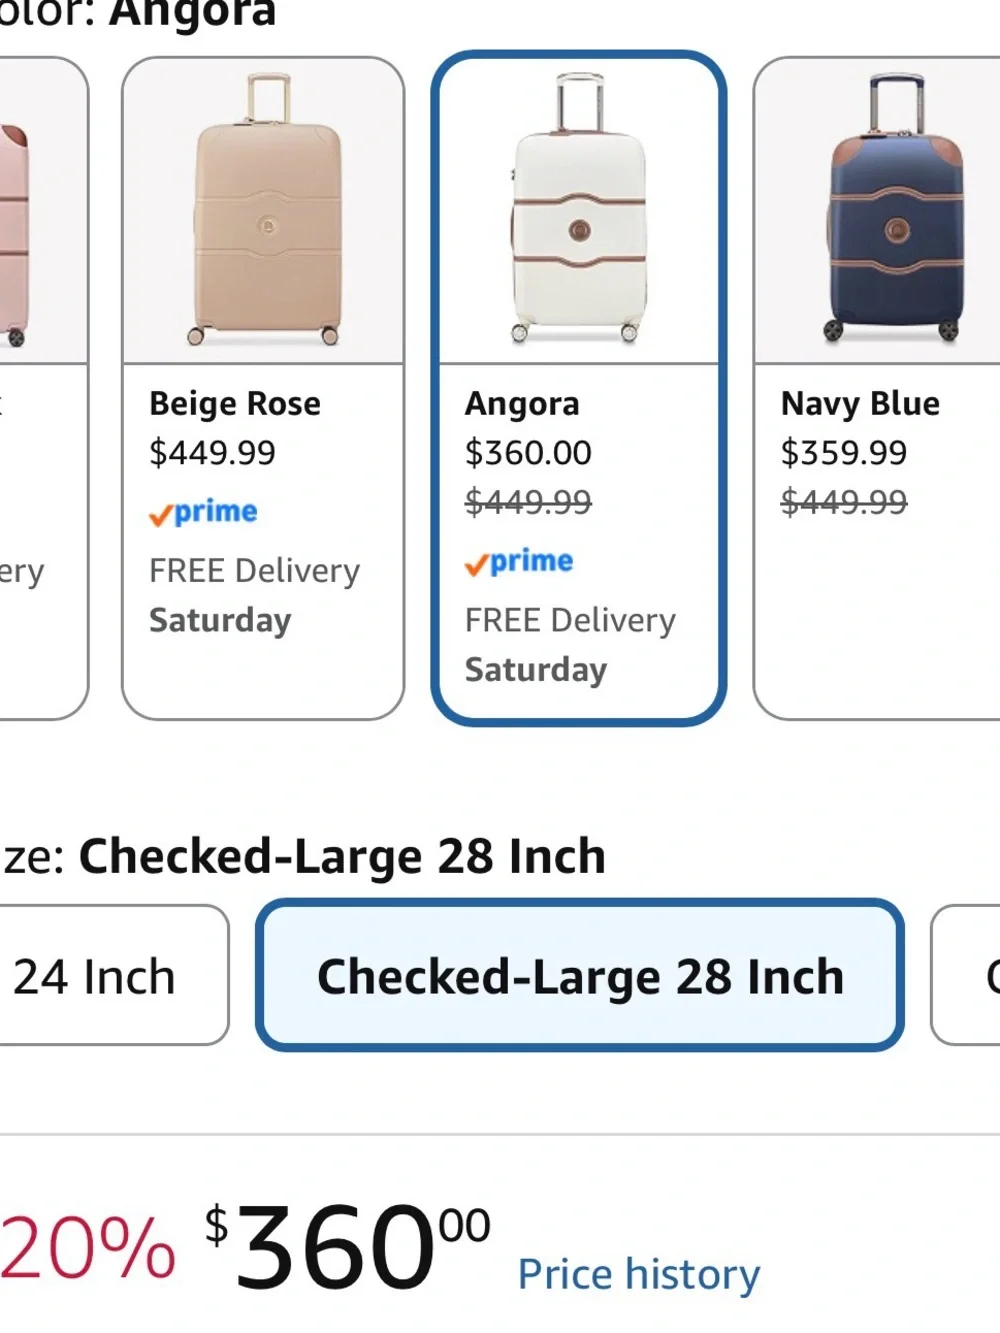Click the FREE Delivery Saturday text for Beige Rose
The image size is (1000, 1333).
[x=254, y=595]
